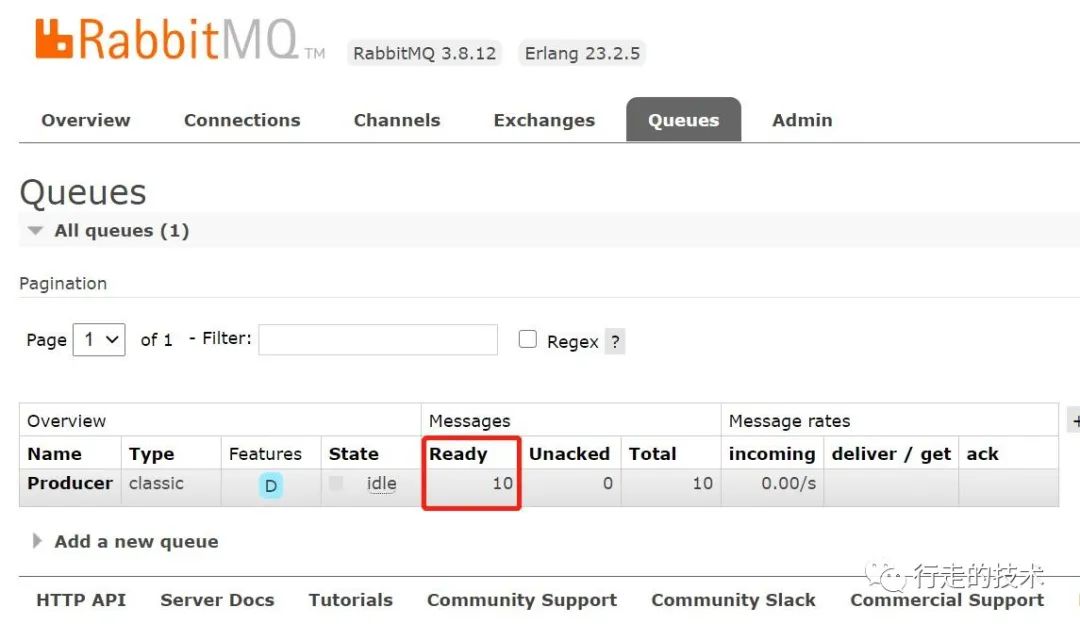Open the Community Slack link
The height and width of the screenshot is (624, 1080).
[734, 601]
